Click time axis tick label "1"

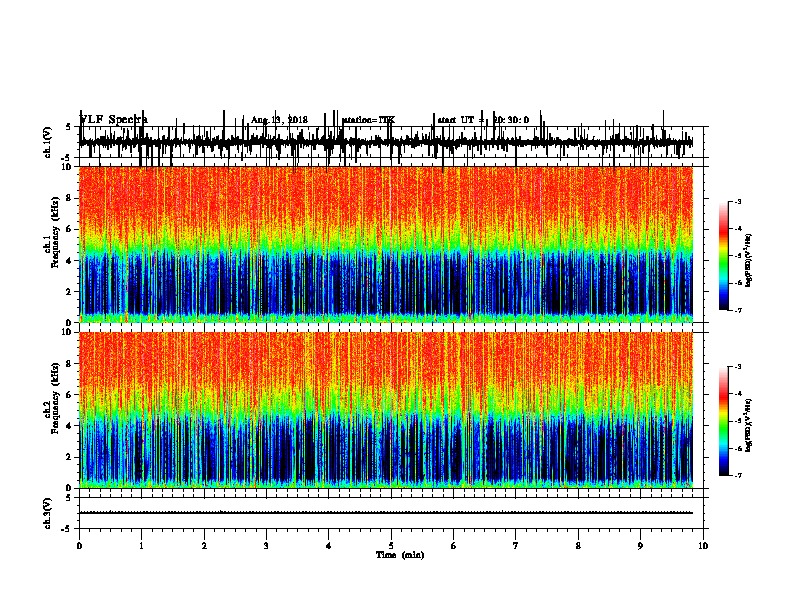pyautogui.click(x=141, y=546)
